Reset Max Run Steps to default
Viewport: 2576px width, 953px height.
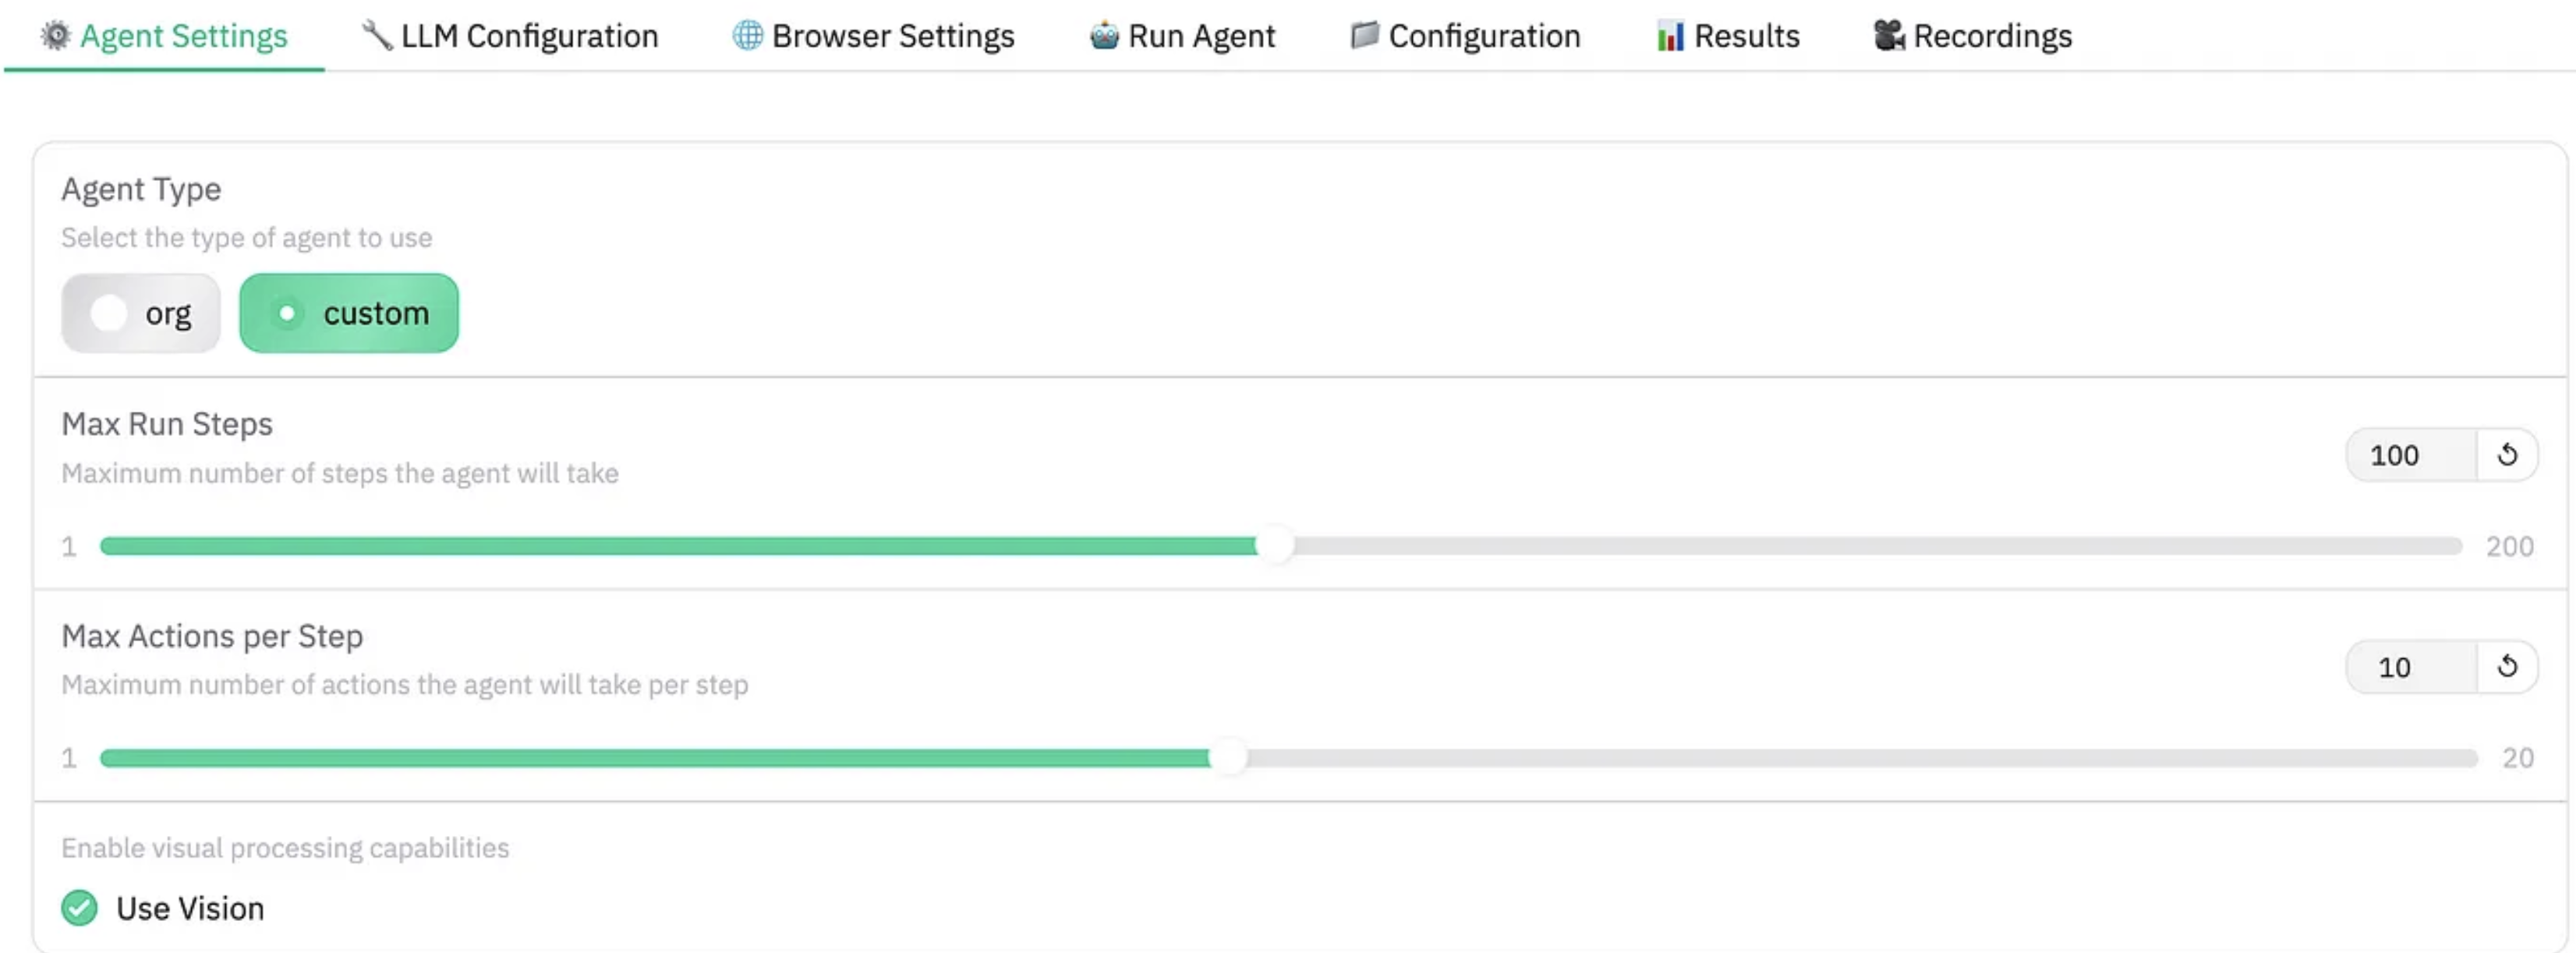pyautogui.click(x=2507, y=455)
